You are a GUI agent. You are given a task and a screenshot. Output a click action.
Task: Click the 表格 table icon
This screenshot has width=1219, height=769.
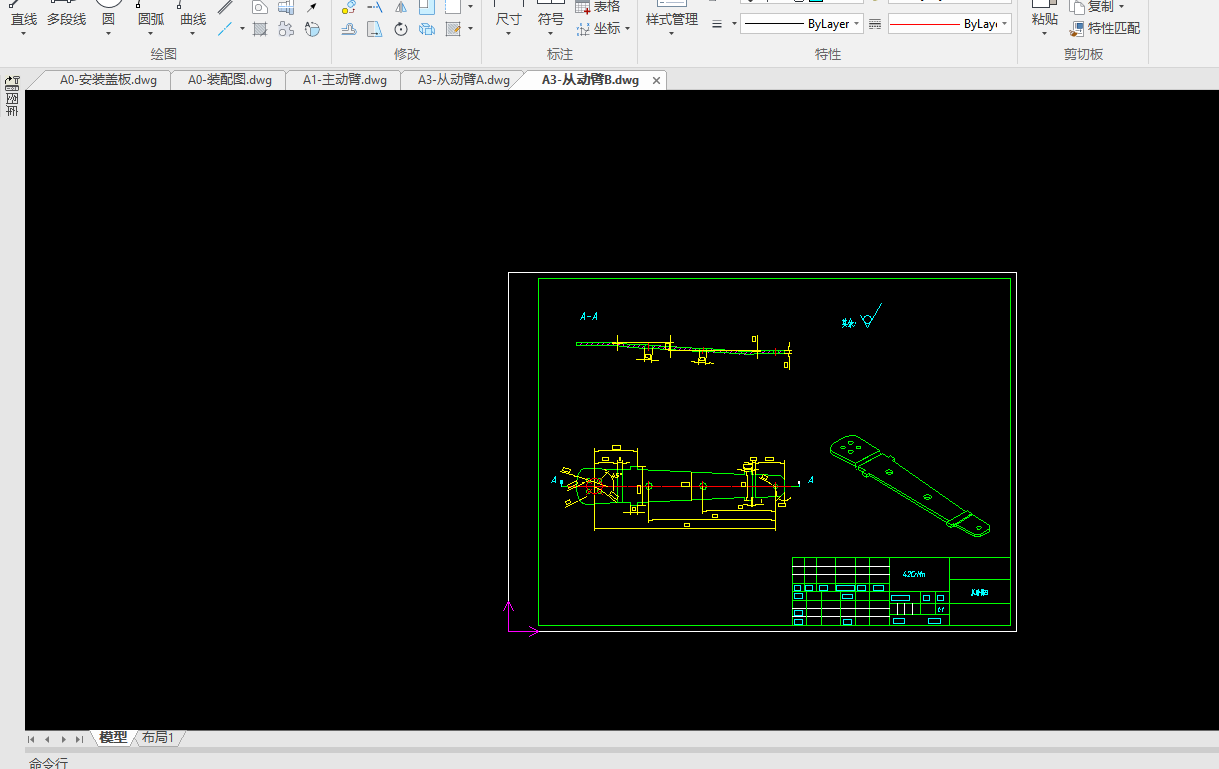(x=583, y=7)
